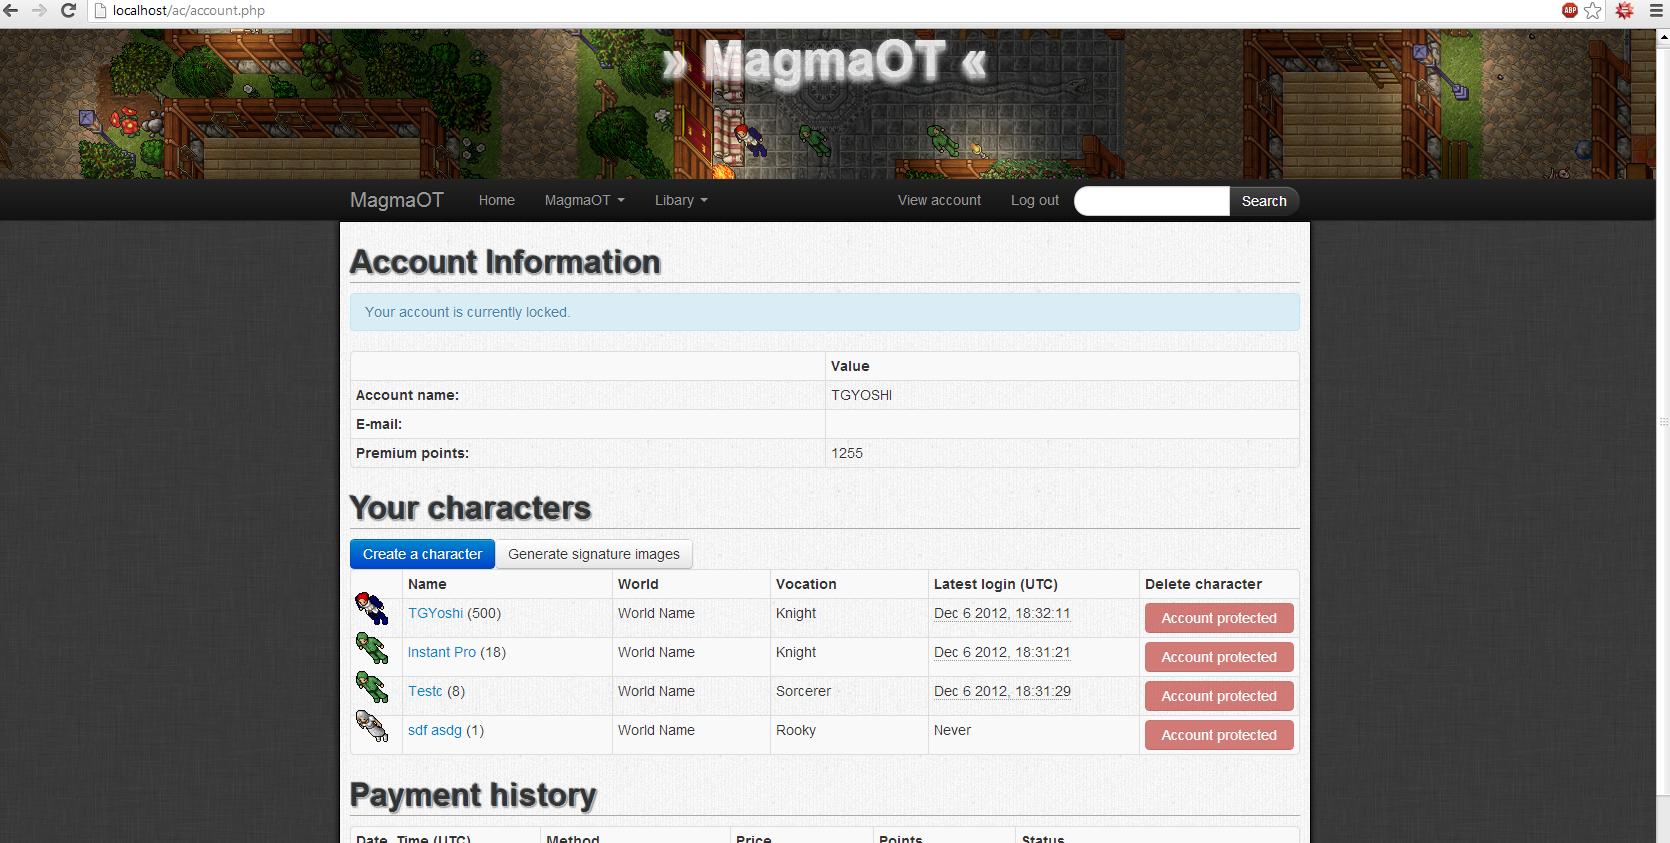Click the browser back arrow
Viewport: 1670px width, 843px height.
pos(11,11)
